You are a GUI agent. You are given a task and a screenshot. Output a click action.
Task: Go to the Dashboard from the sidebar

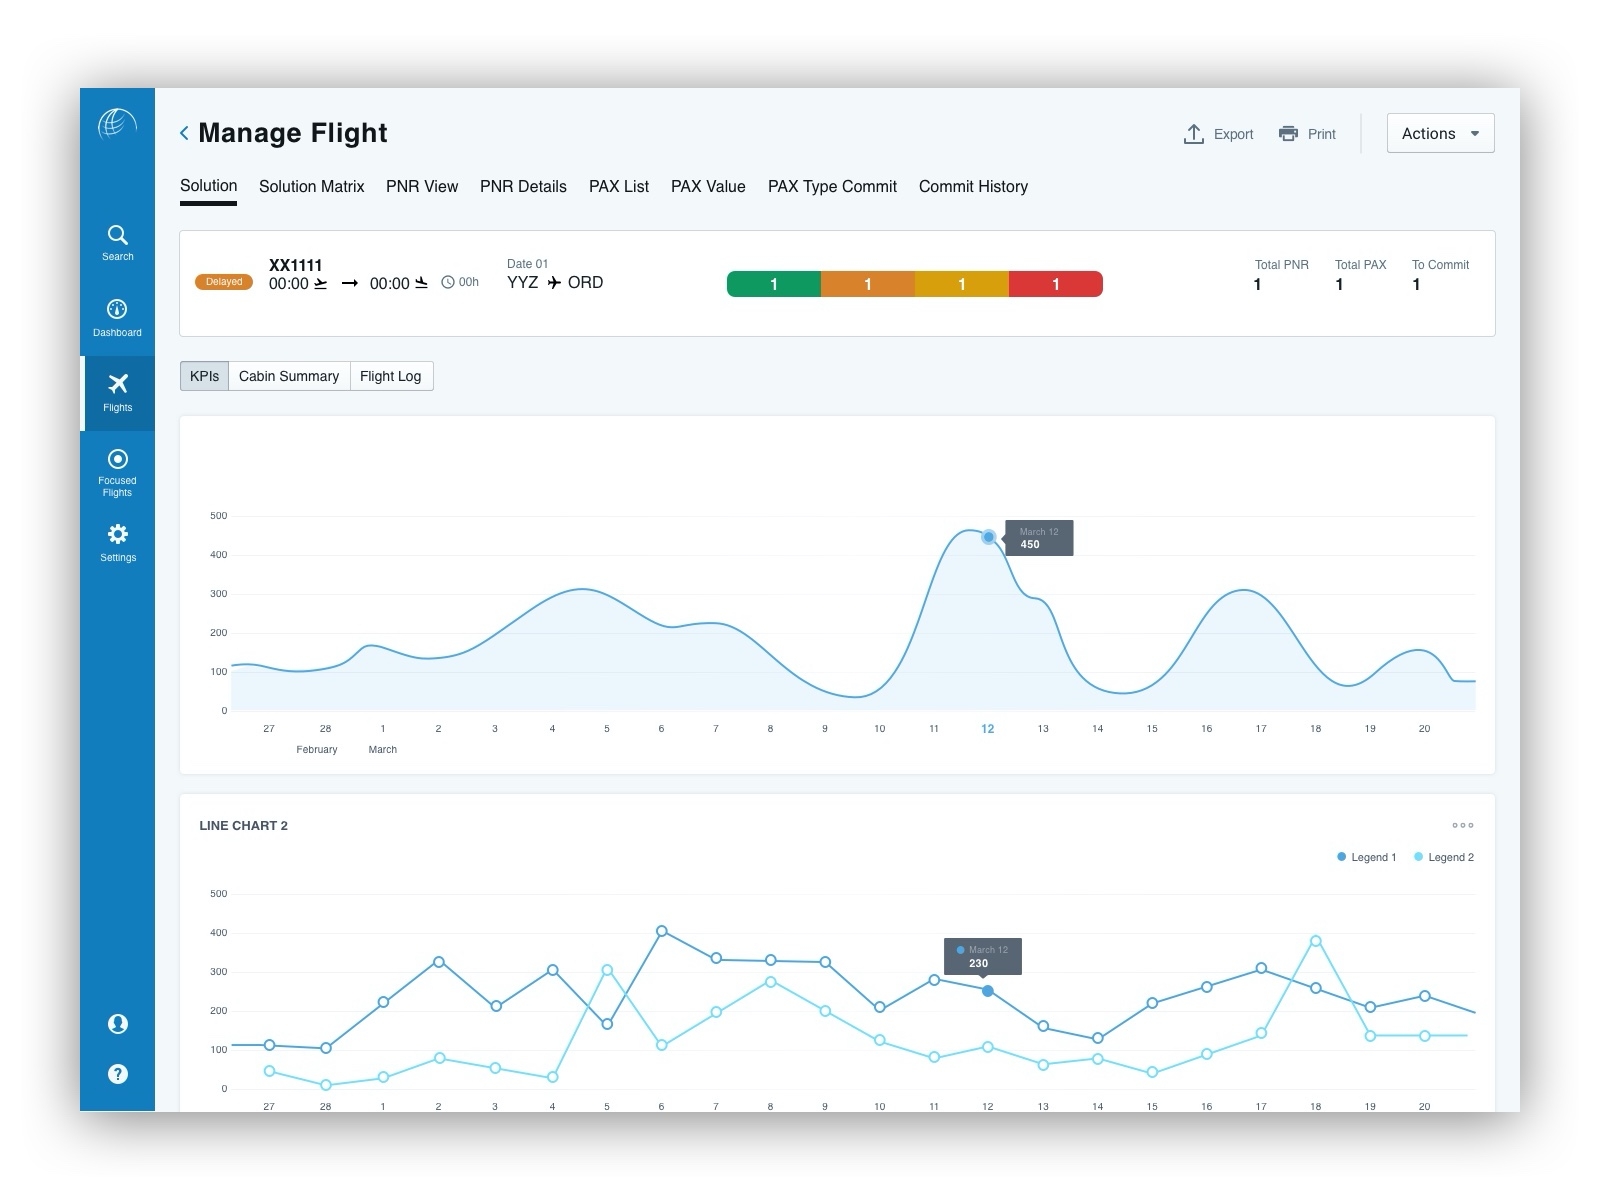(x=117, y=317)
